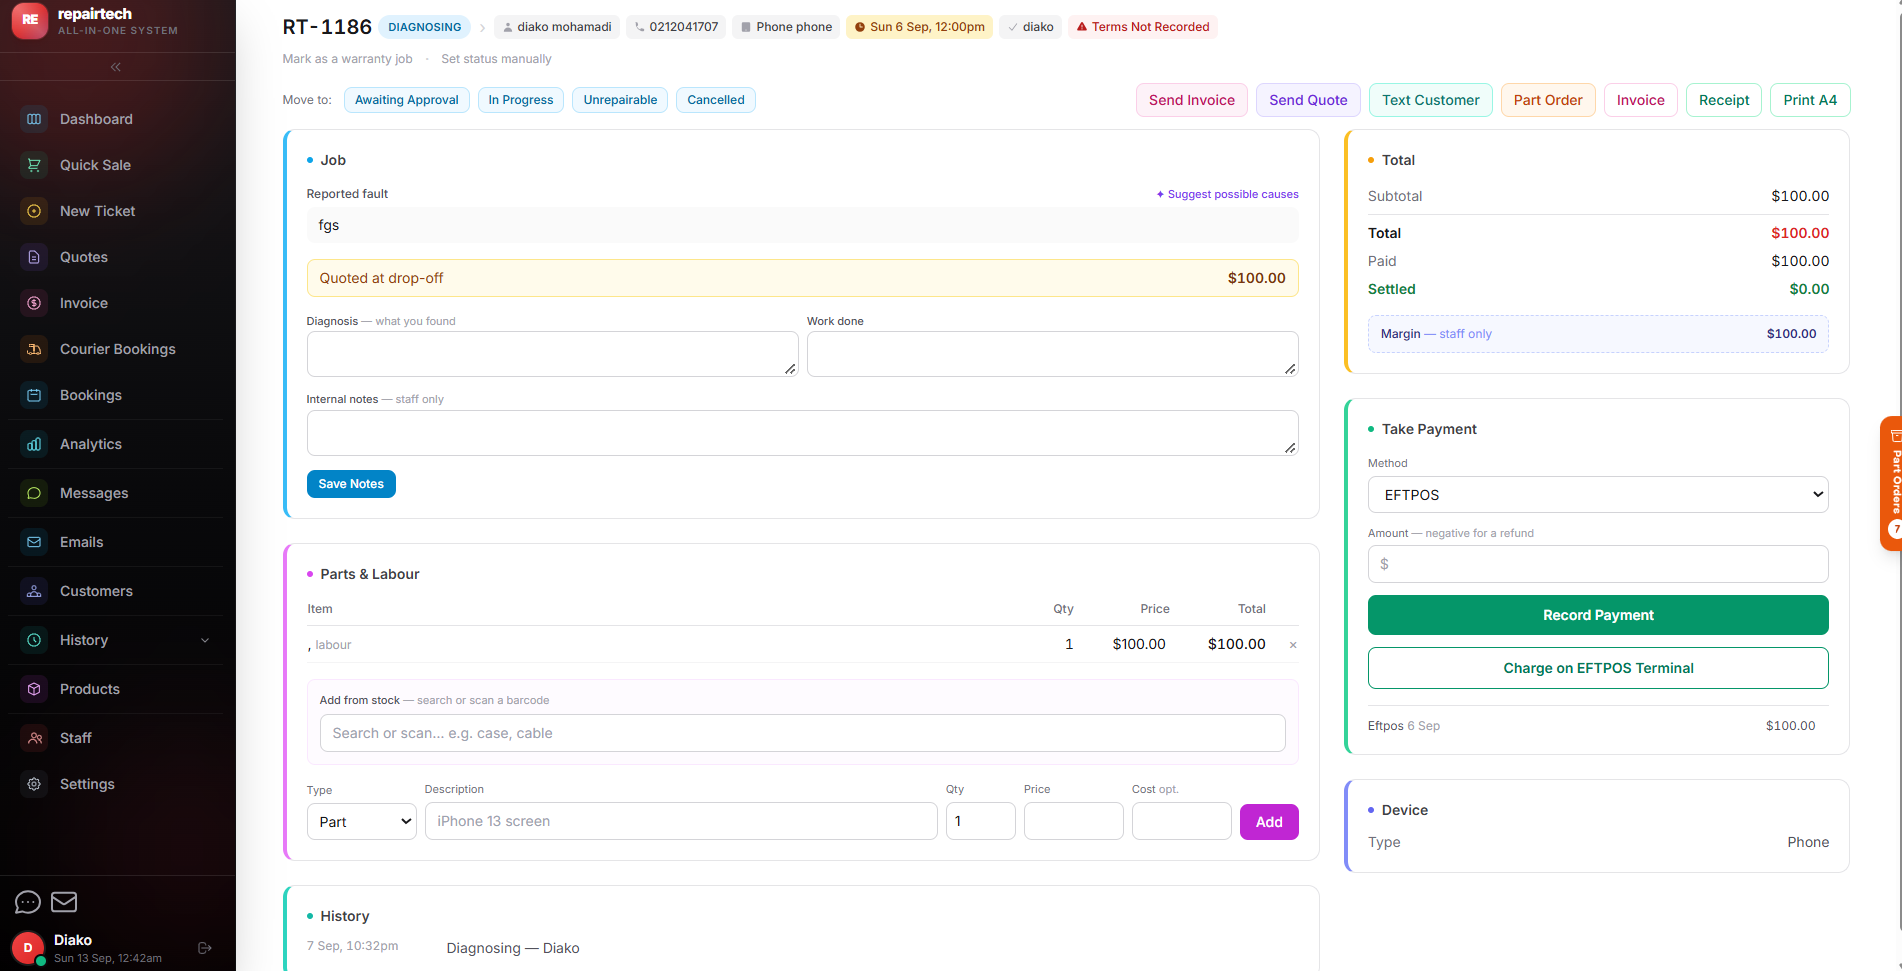Click Set status manually link
1902x971 pixels.
pos(496,59)
